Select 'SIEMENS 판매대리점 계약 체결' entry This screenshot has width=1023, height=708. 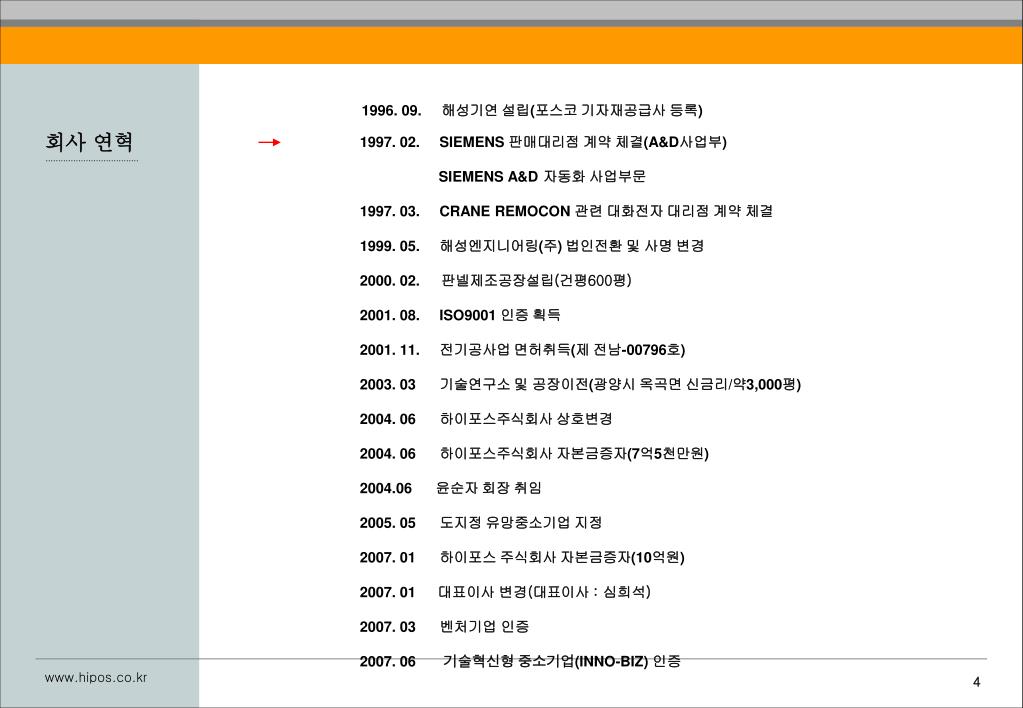(x=583, y=142)
